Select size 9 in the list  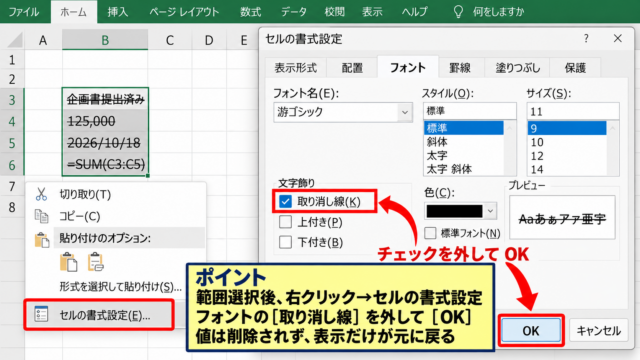click(567, 128)
